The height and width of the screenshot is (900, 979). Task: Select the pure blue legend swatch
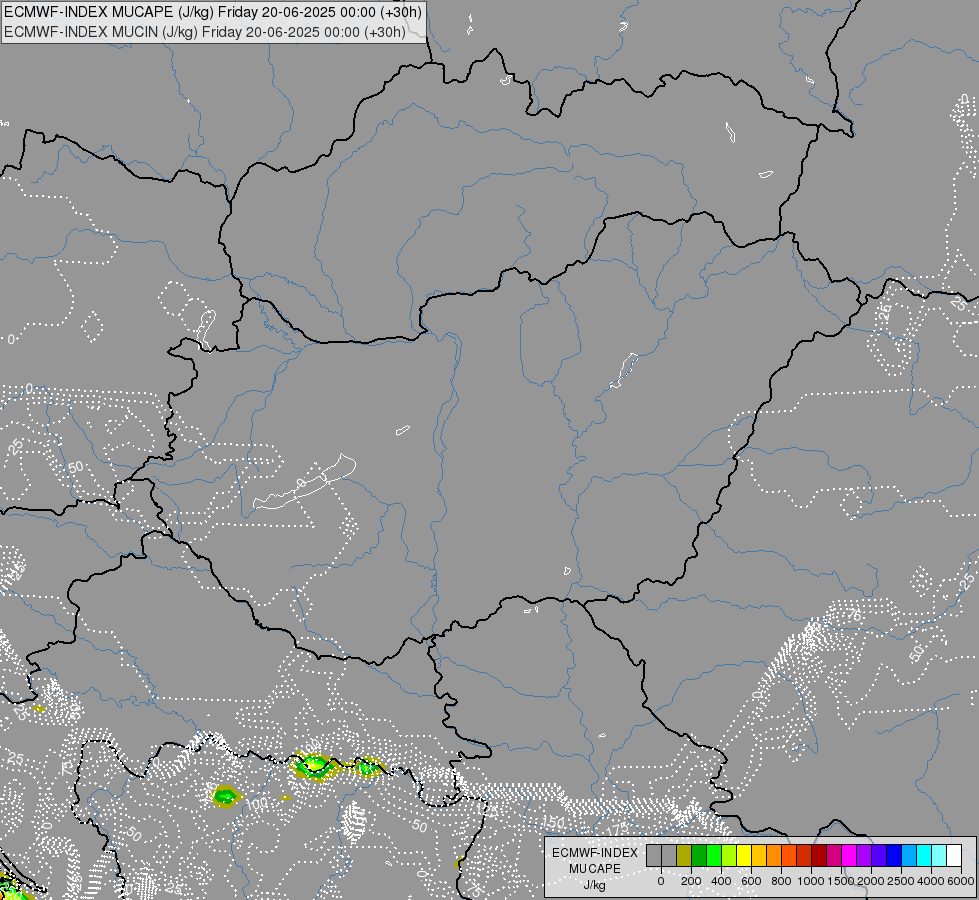[895, 855]
